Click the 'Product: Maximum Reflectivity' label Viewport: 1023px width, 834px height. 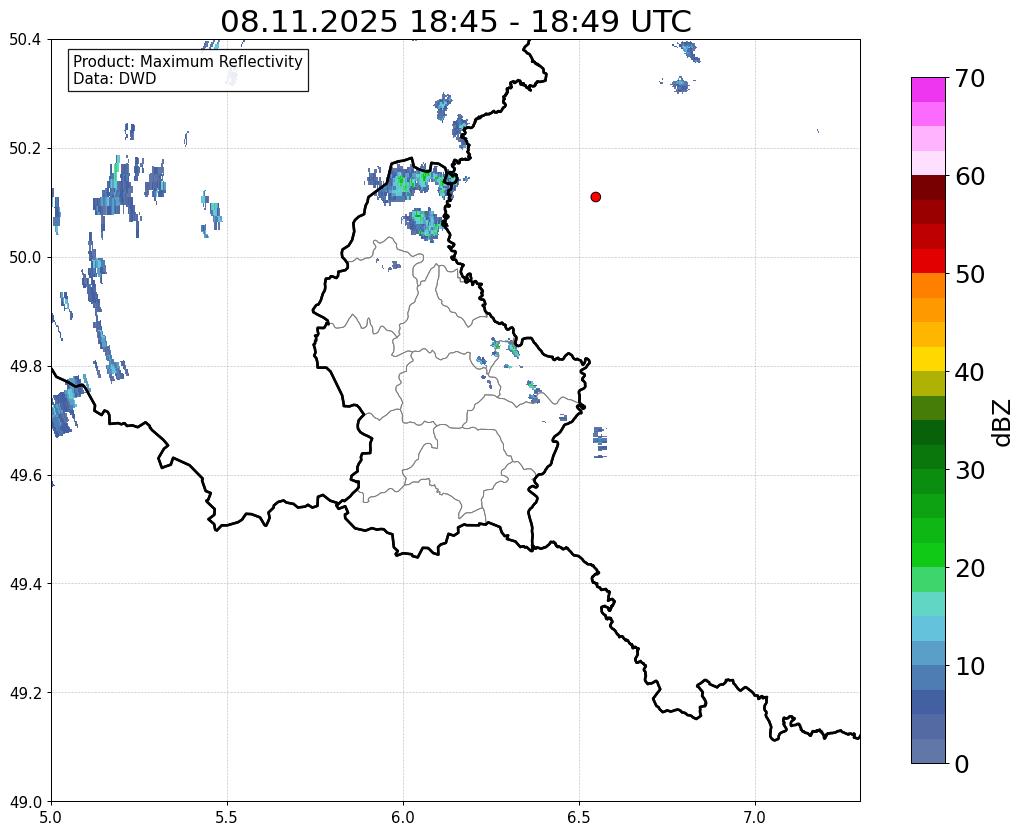pyautogui.click(x=188, y=61)
